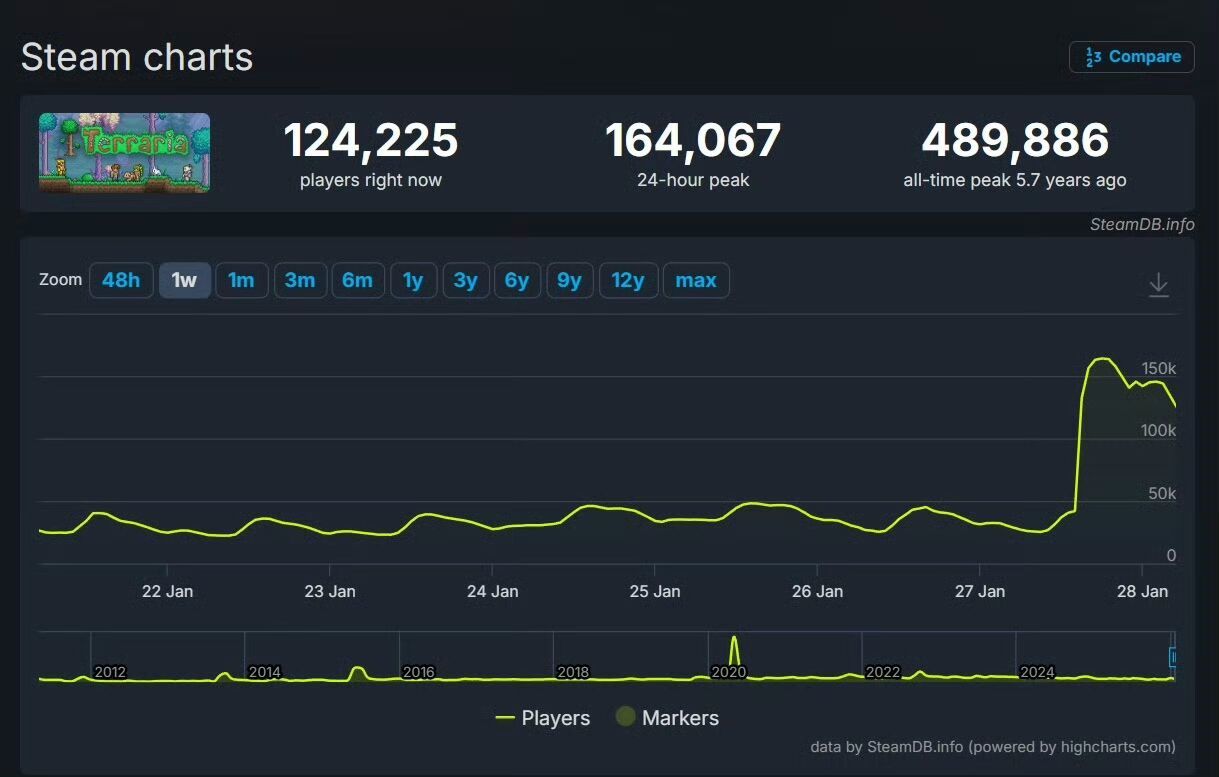Open the chart download menu icon
The image size is (1219, 777).
(x=1158, y=284)
